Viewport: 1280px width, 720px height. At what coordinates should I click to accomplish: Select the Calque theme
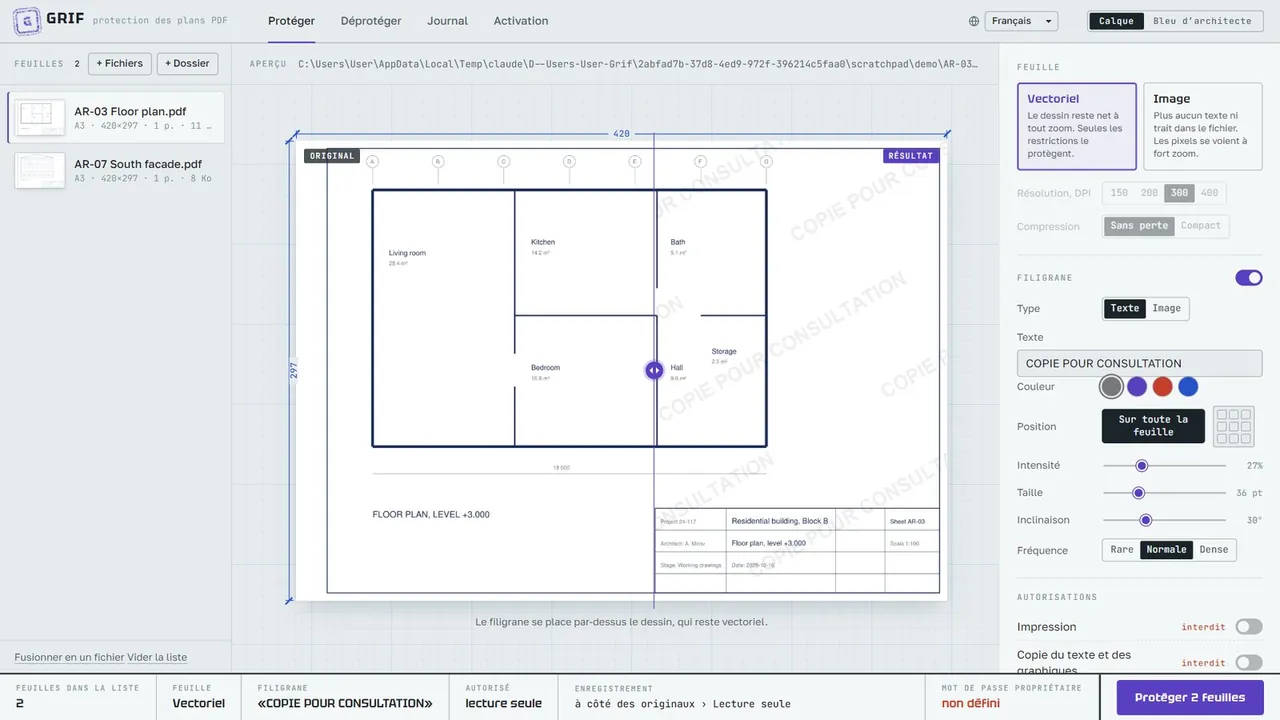pos(1116,21)
